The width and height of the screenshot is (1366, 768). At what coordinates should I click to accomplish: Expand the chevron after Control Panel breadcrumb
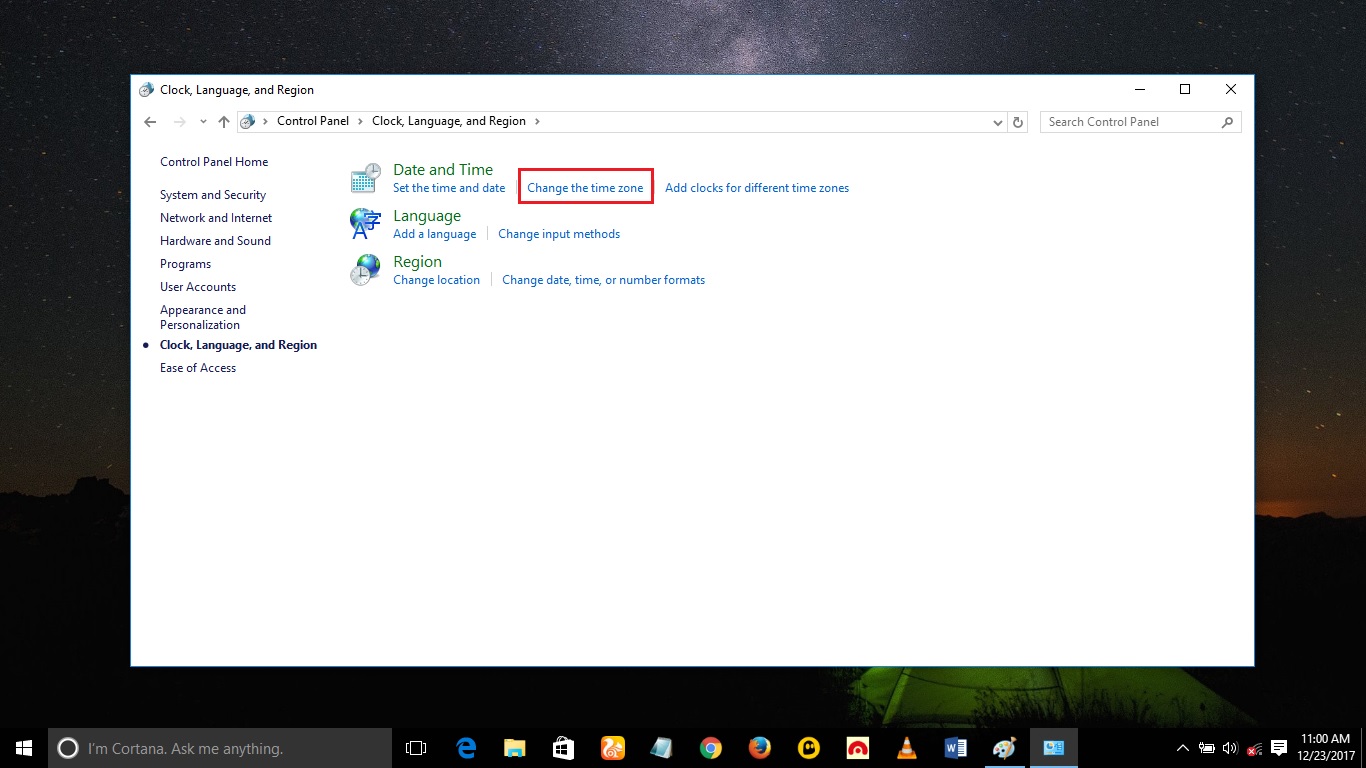(361, 122)
